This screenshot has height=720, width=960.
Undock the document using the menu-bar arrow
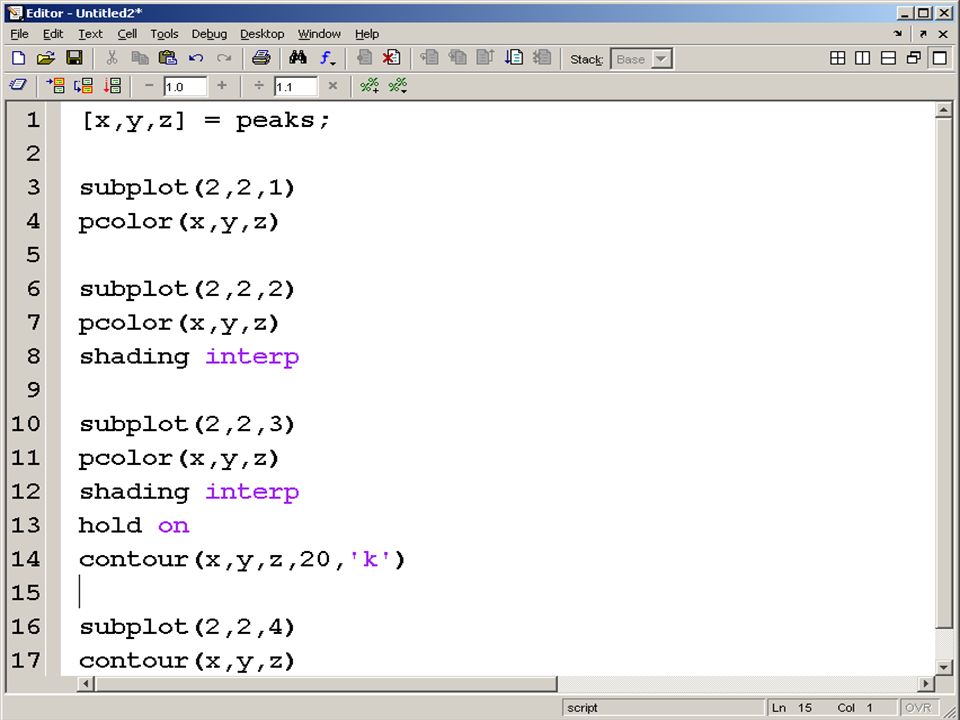923,34
